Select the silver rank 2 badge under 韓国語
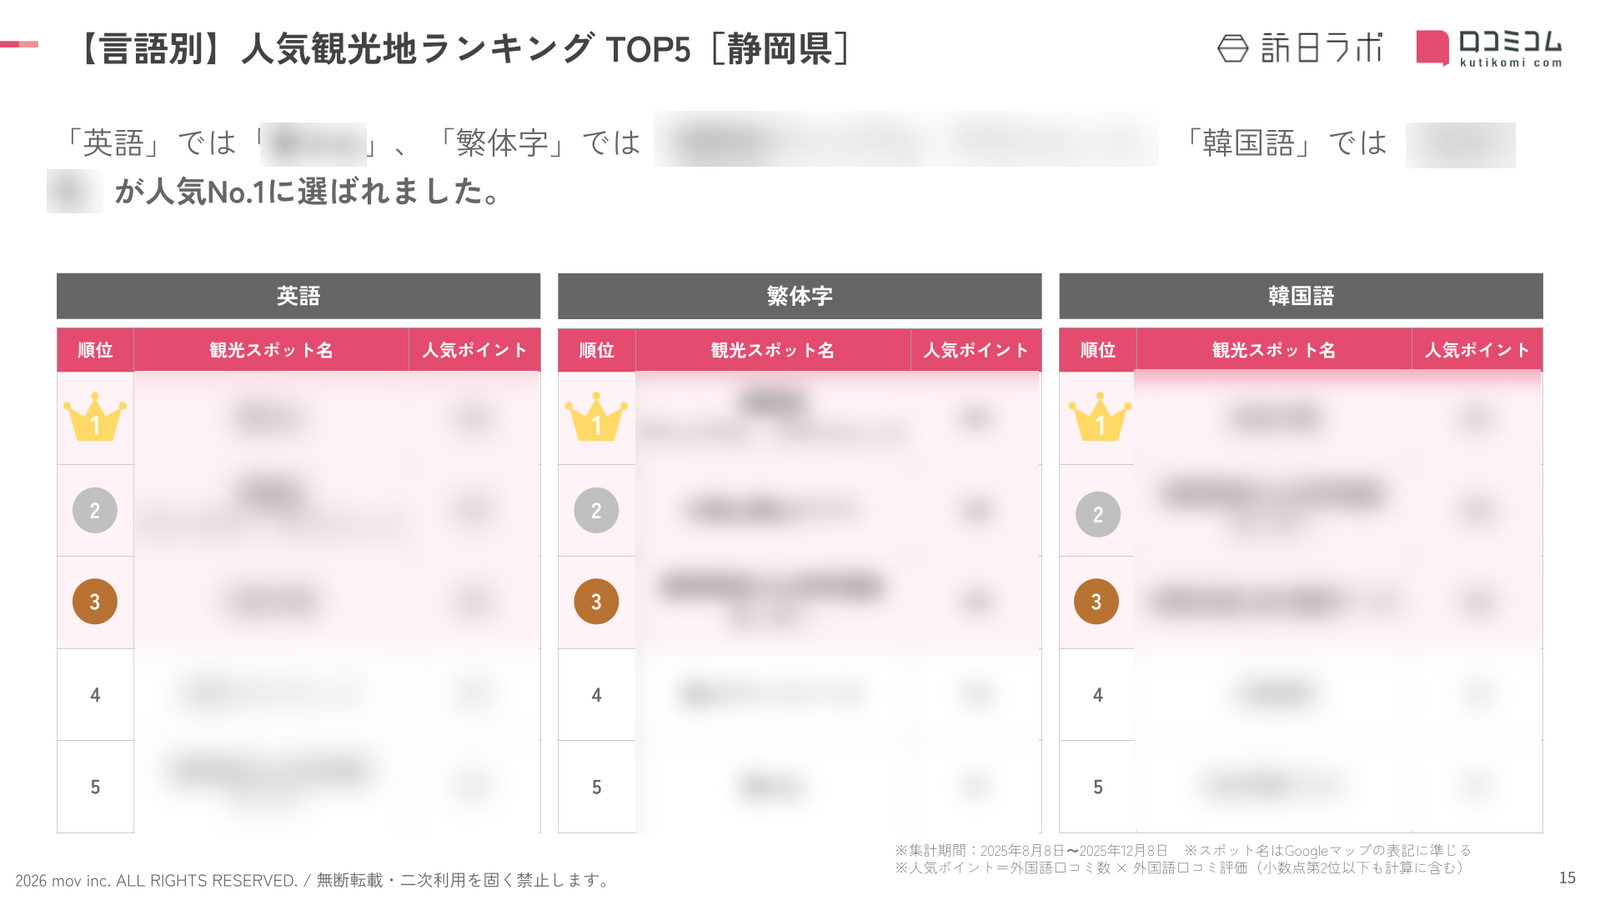 point(1098,514)
